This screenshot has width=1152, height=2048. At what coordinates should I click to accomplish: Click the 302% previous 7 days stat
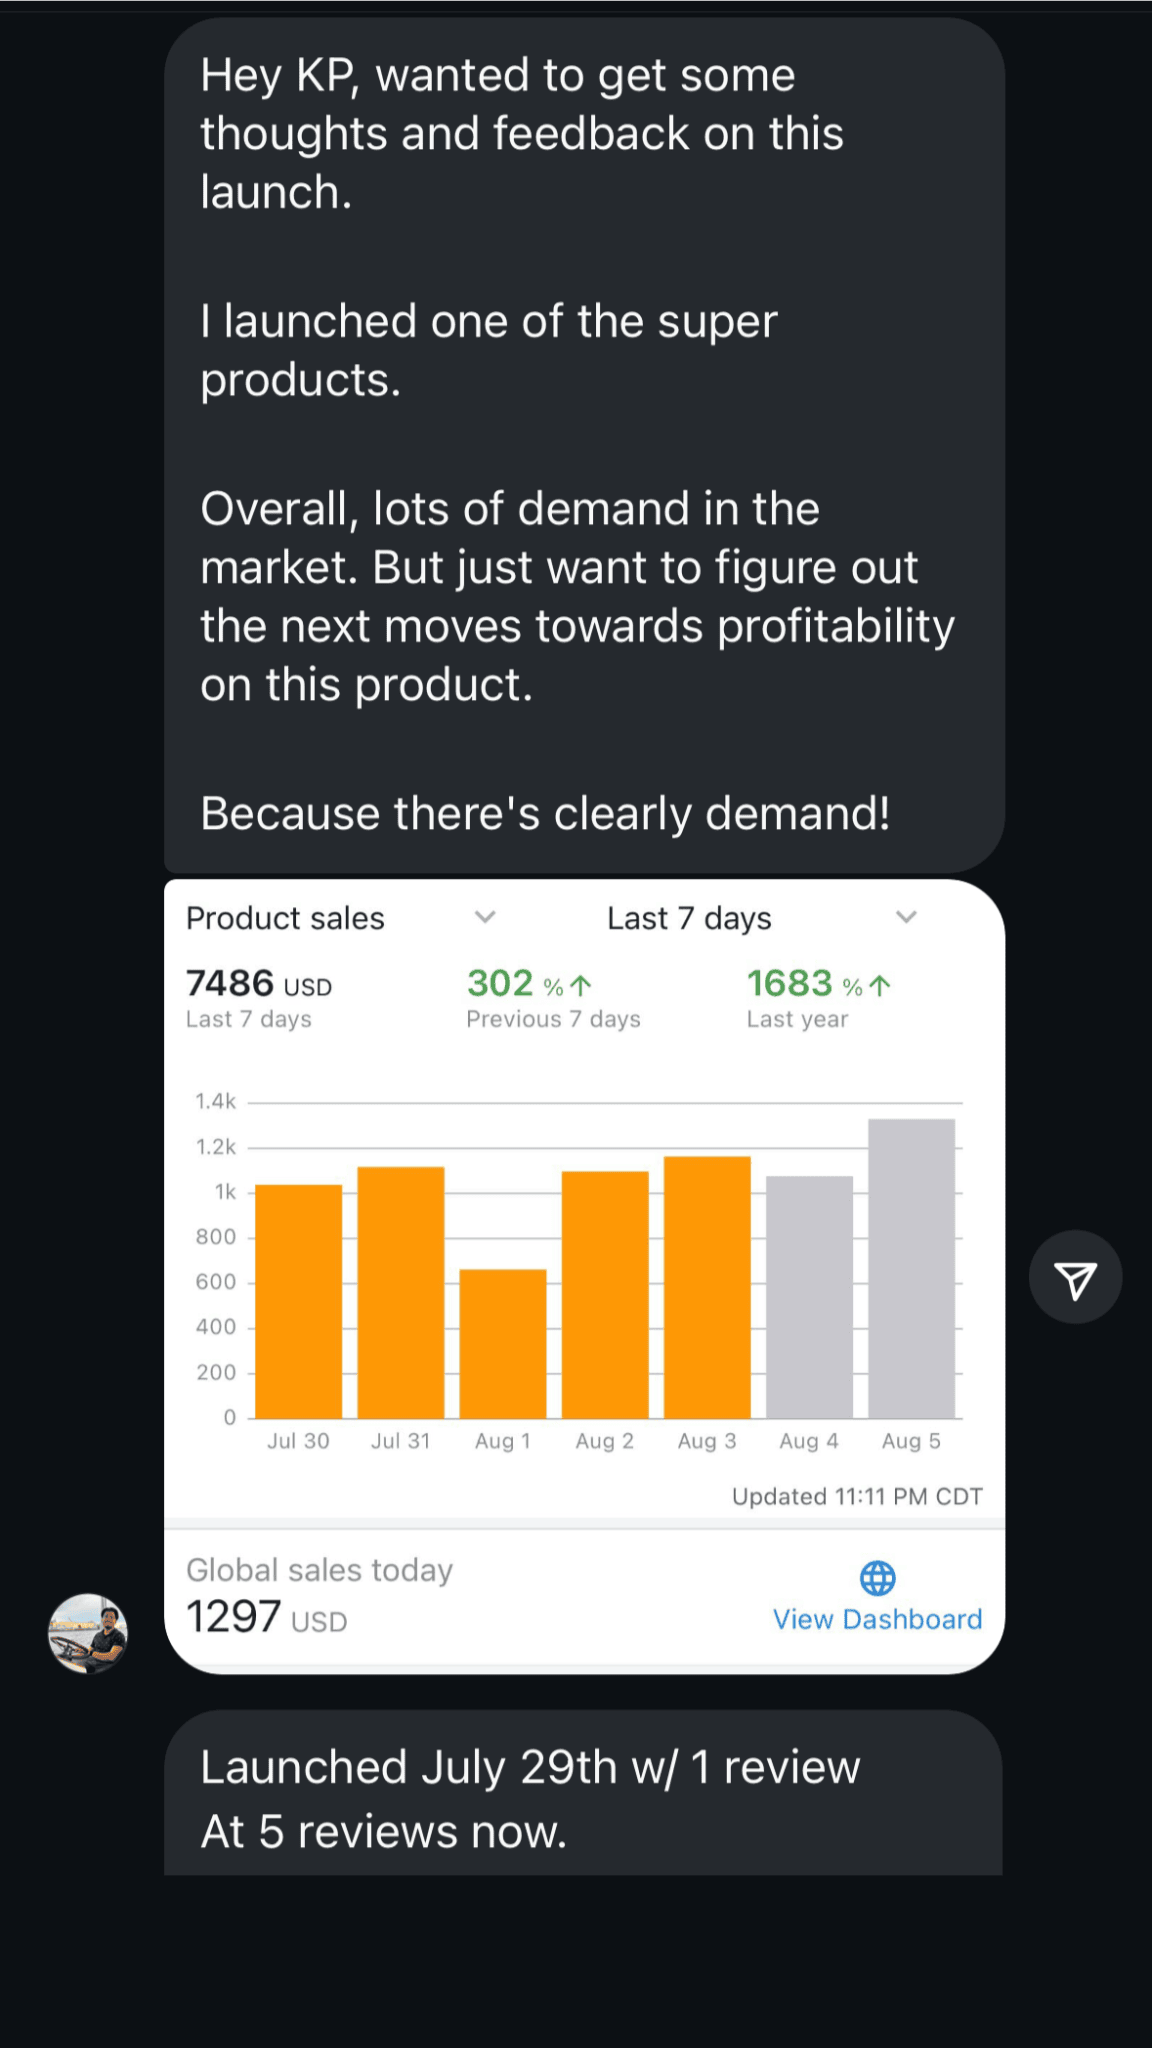pyautogui.click(x=515, y=984)
